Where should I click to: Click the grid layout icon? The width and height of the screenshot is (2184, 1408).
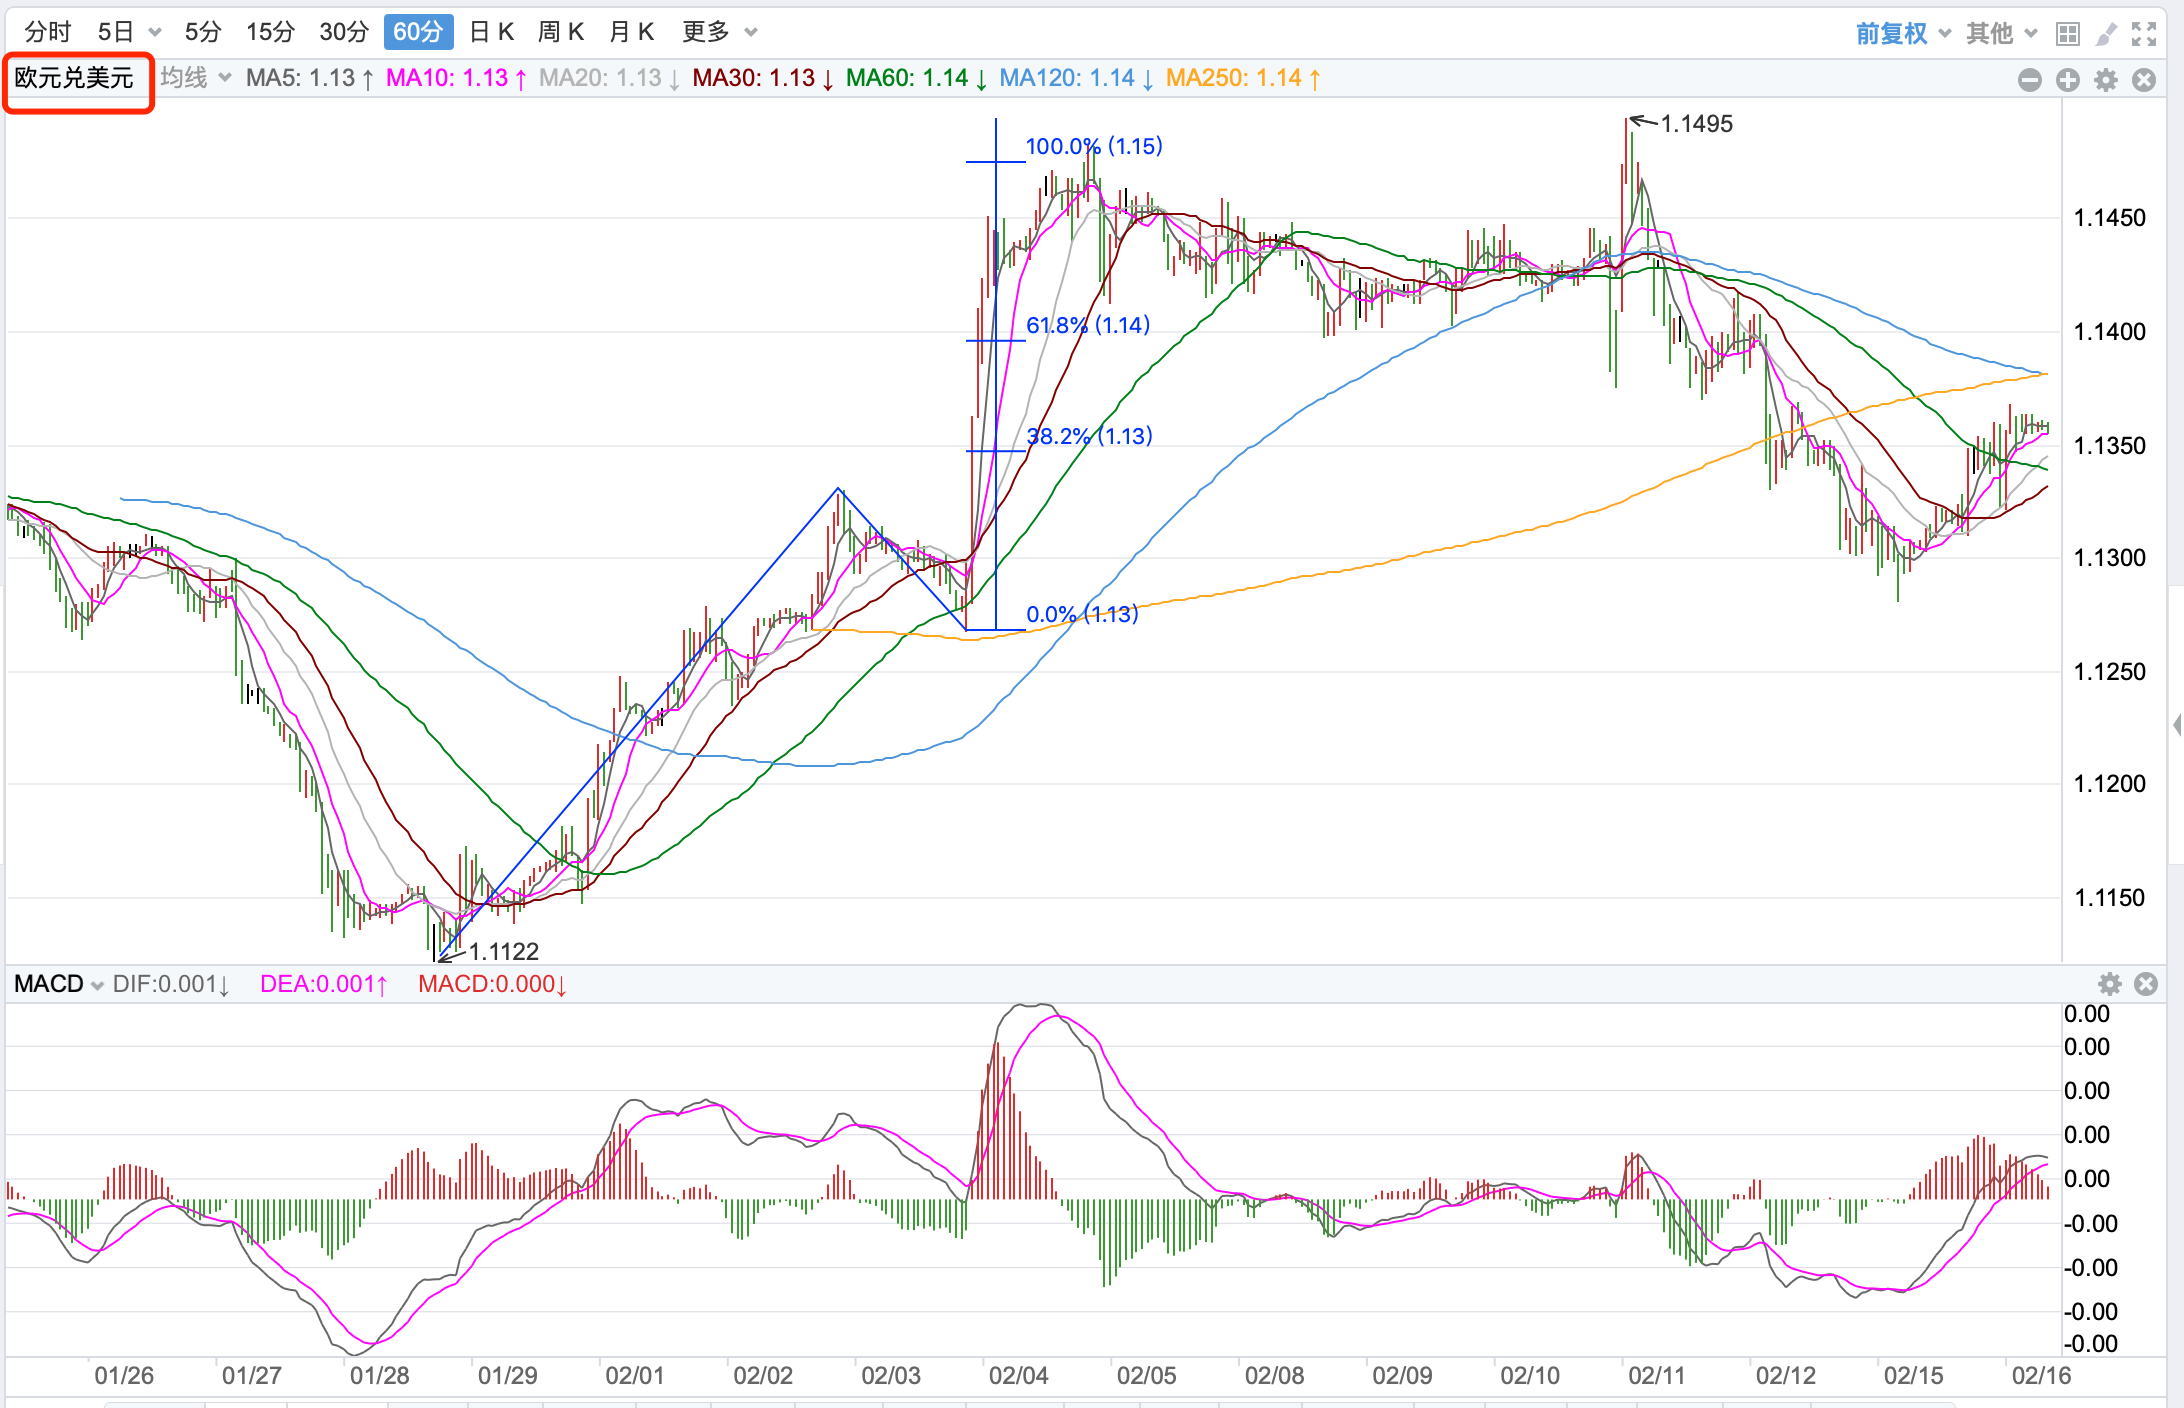(x=2068, y=34)
